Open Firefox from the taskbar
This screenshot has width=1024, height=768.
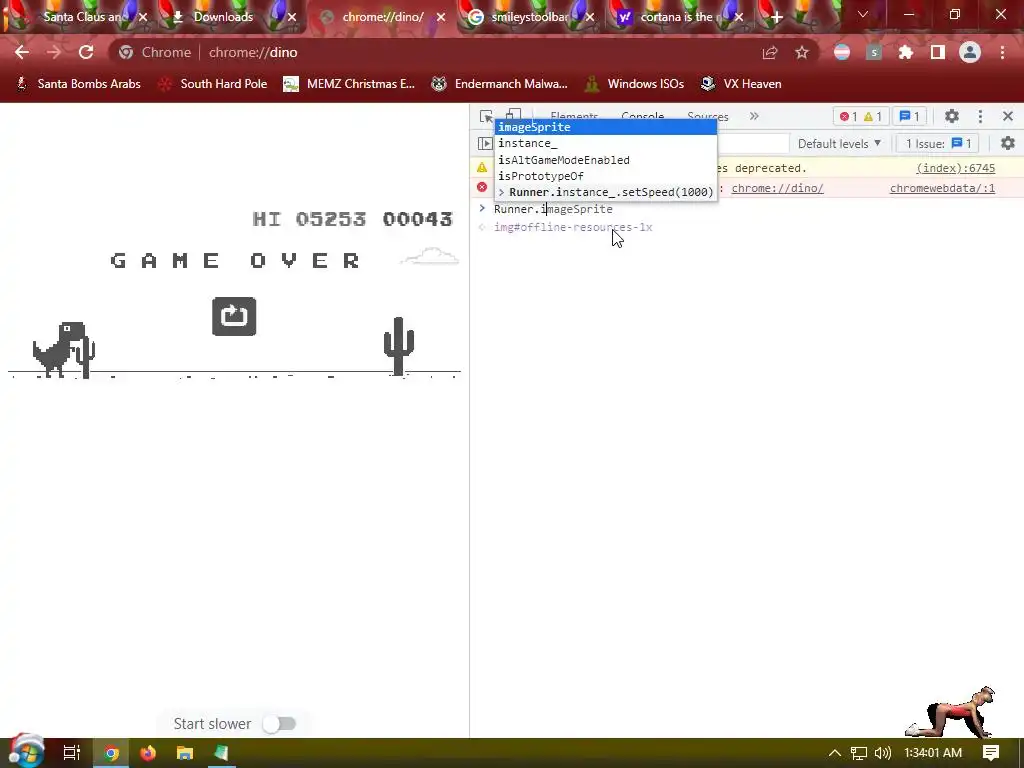coord(148,753)
